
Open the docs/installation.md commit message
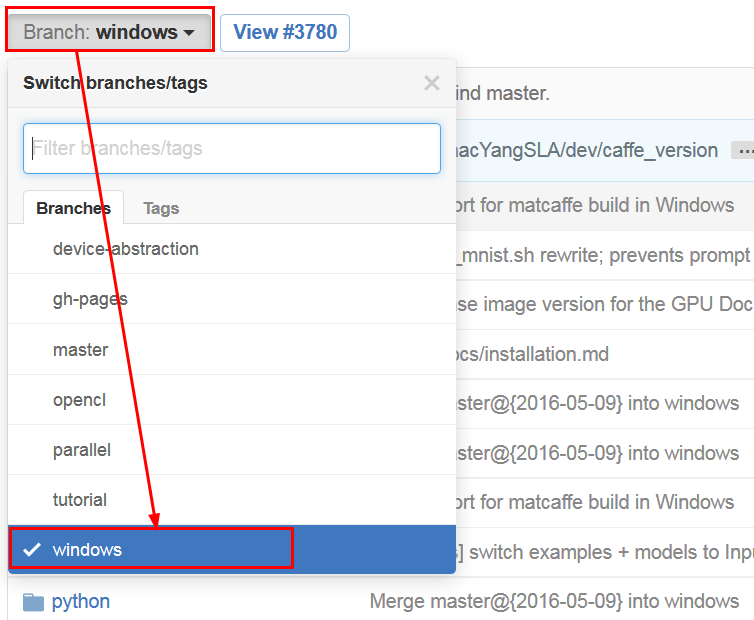point(531,354)
